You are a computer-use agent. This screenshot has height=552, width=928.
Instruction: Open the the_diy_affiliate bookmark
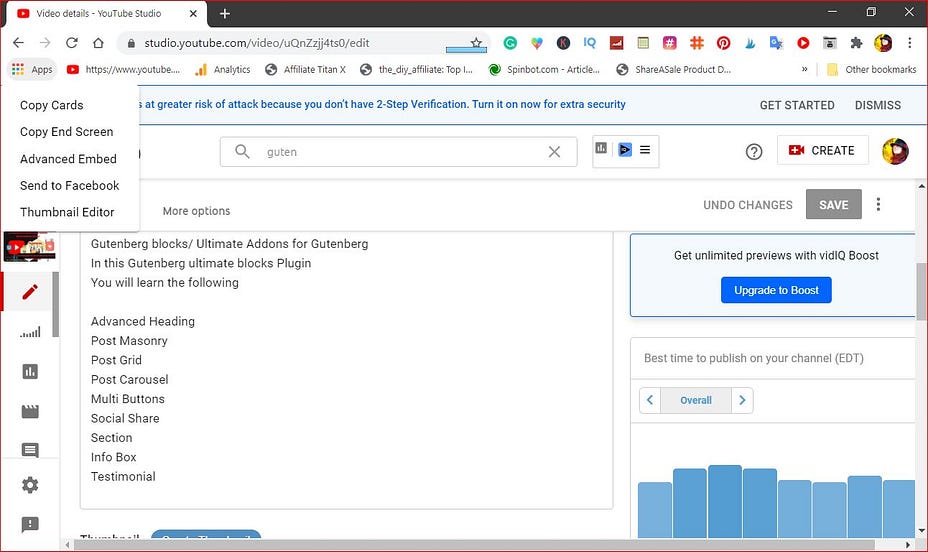(x=417, y=69)
